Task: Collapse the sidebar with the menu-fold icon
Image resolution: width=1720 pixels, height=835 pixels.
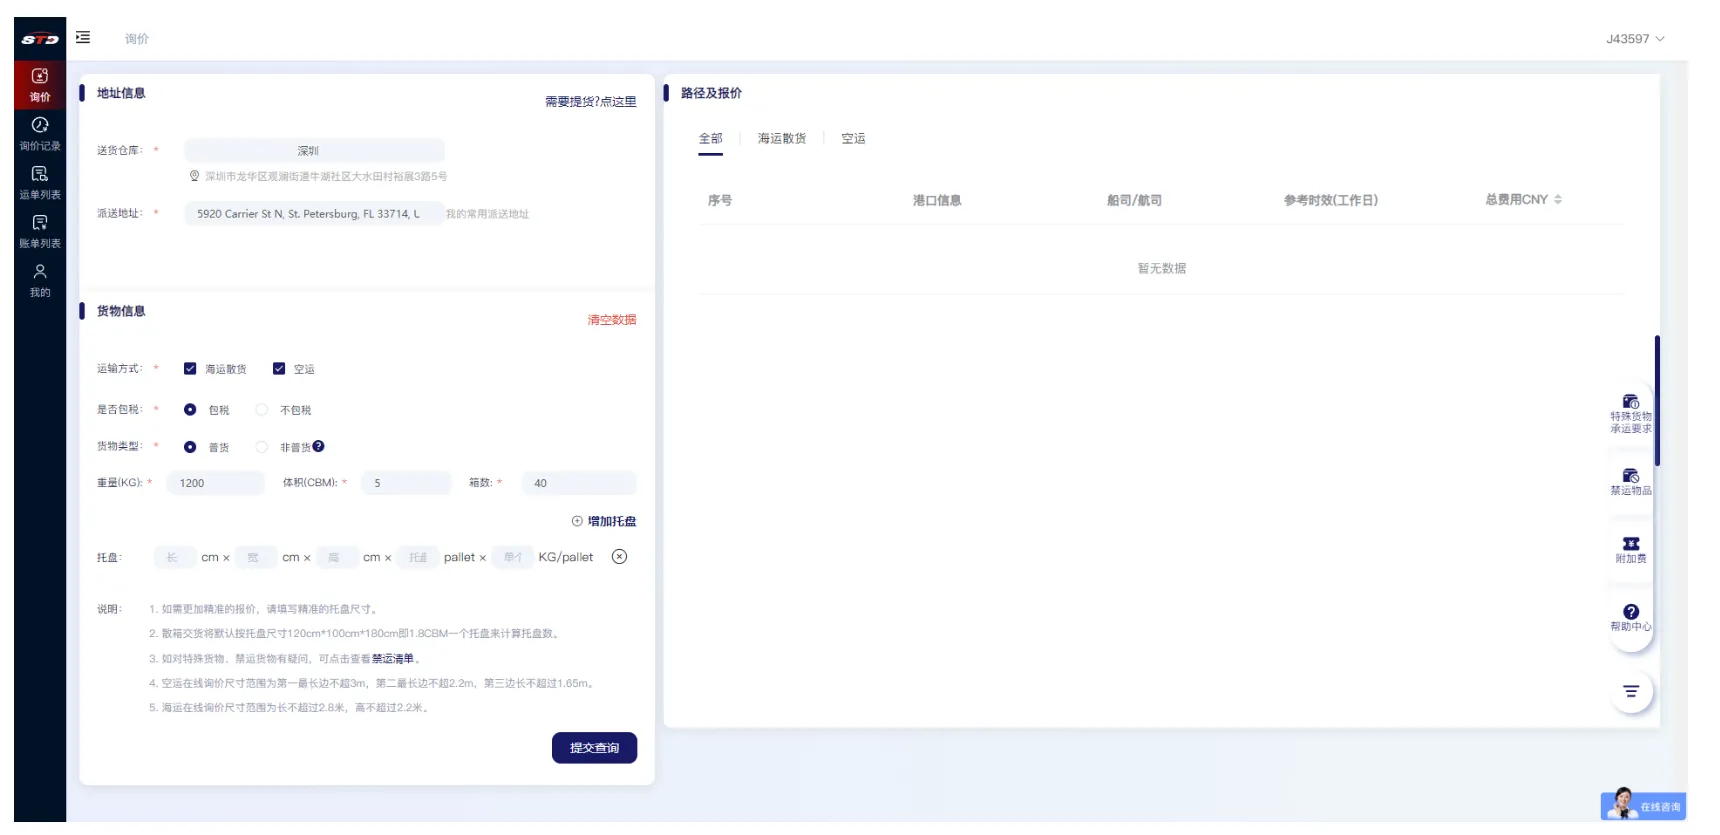Action: 83,37
